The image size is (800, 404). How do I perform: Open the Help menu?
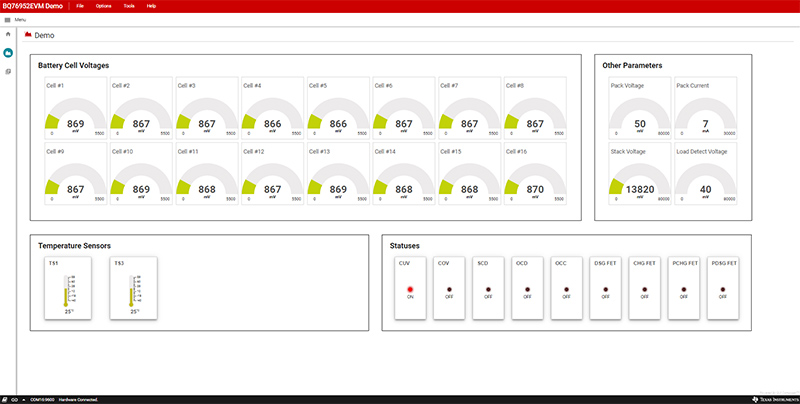(x=152, y=6)
